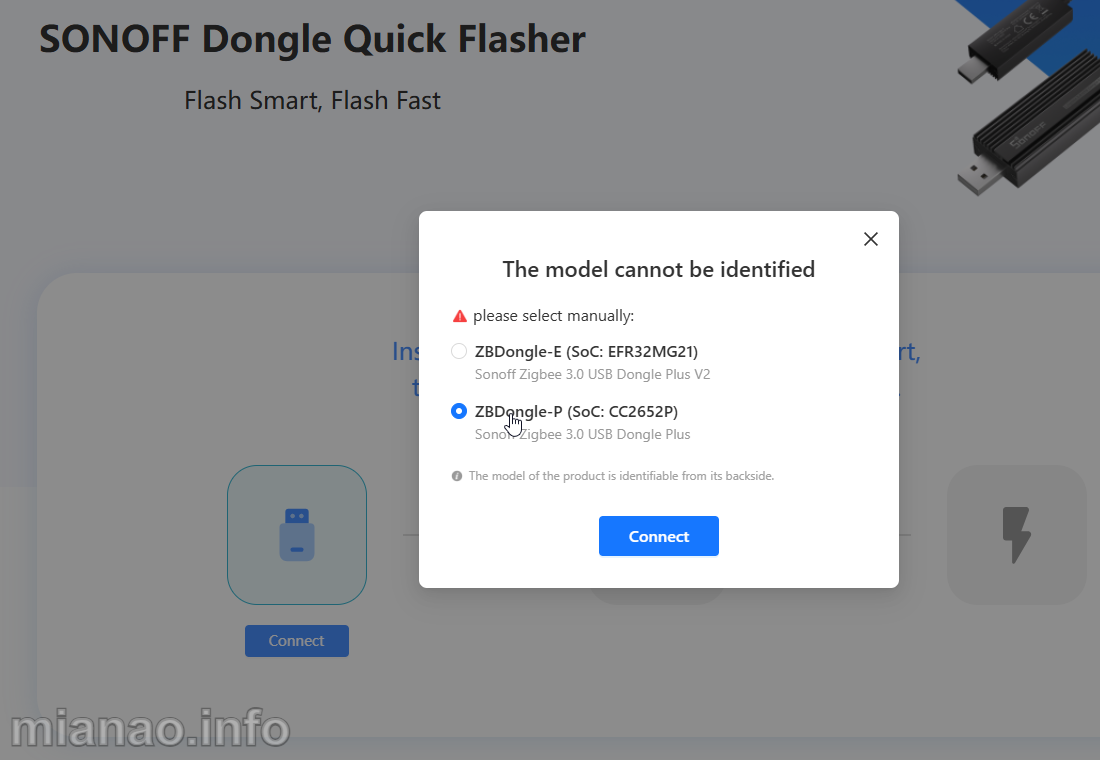Image resolution: width=1100 pixels, height=760 pixels.
Task: Click the ZBDongle-P (SoC: CC2652P) label
Action: [x=576, y=412]
